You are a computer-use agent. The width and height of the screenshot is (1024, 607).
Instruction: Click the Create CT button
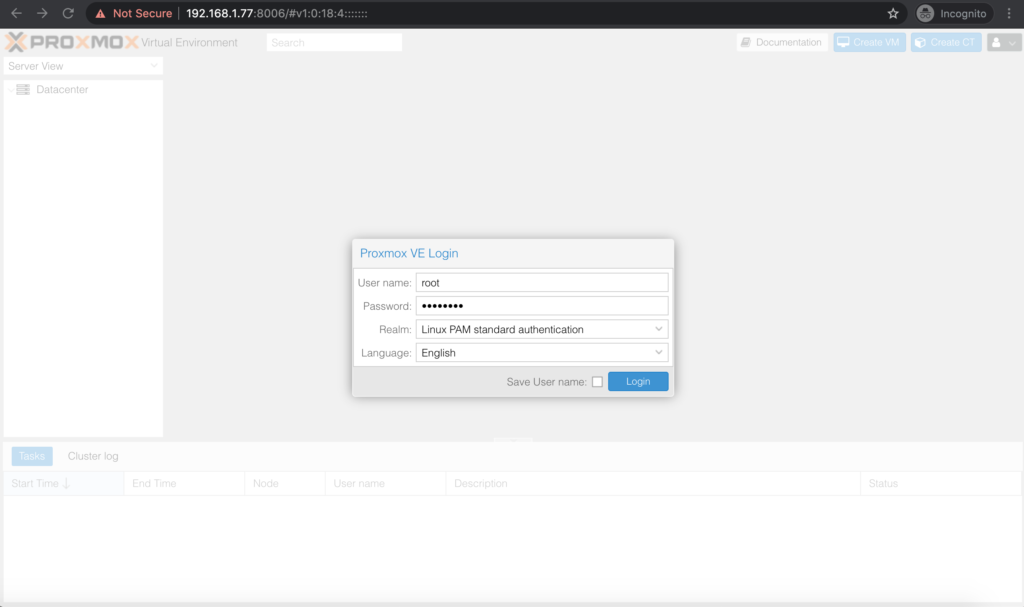click(946, 42)
